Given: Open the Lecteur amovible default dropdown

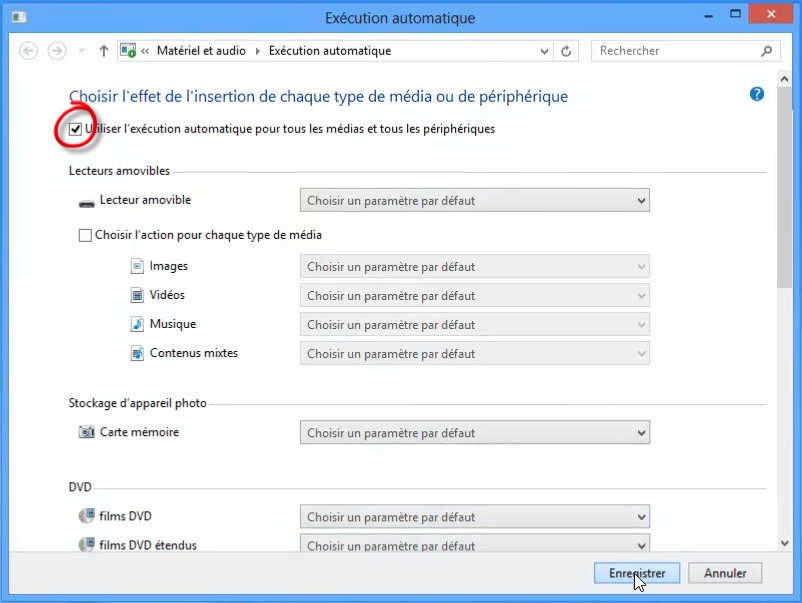Looking at the screenshot, I should (474, 201).
